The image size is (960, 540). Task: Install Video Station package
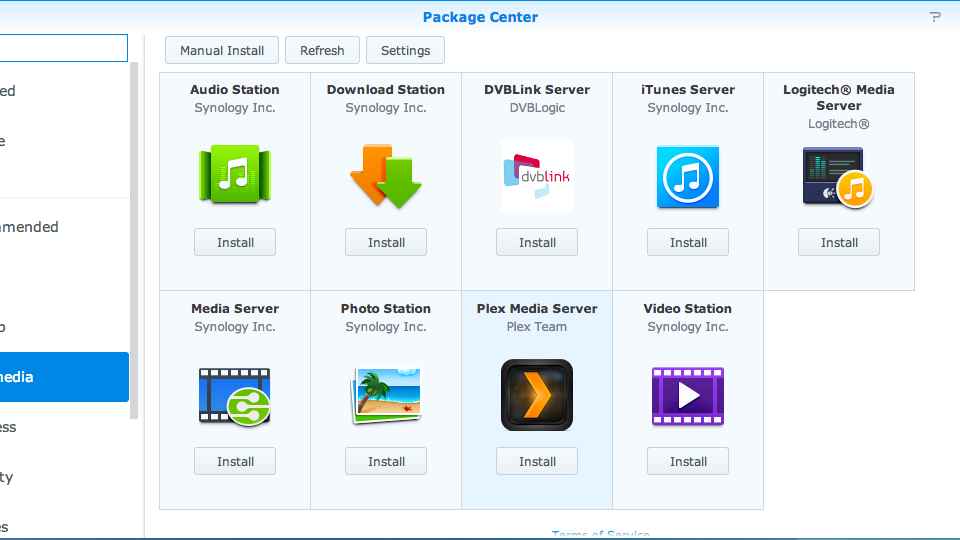pos(688,462)
